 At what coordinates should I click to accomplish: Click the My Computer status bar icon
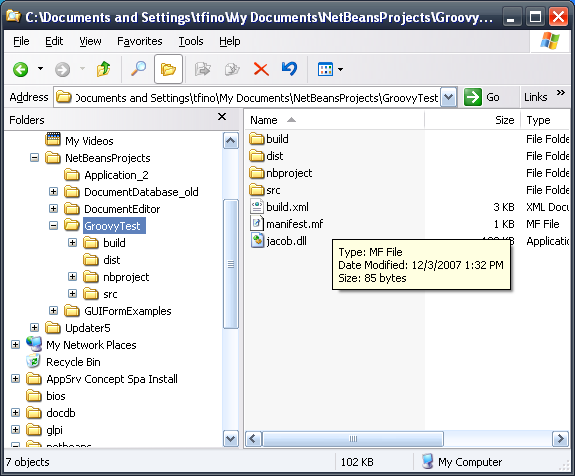(427, 461)
